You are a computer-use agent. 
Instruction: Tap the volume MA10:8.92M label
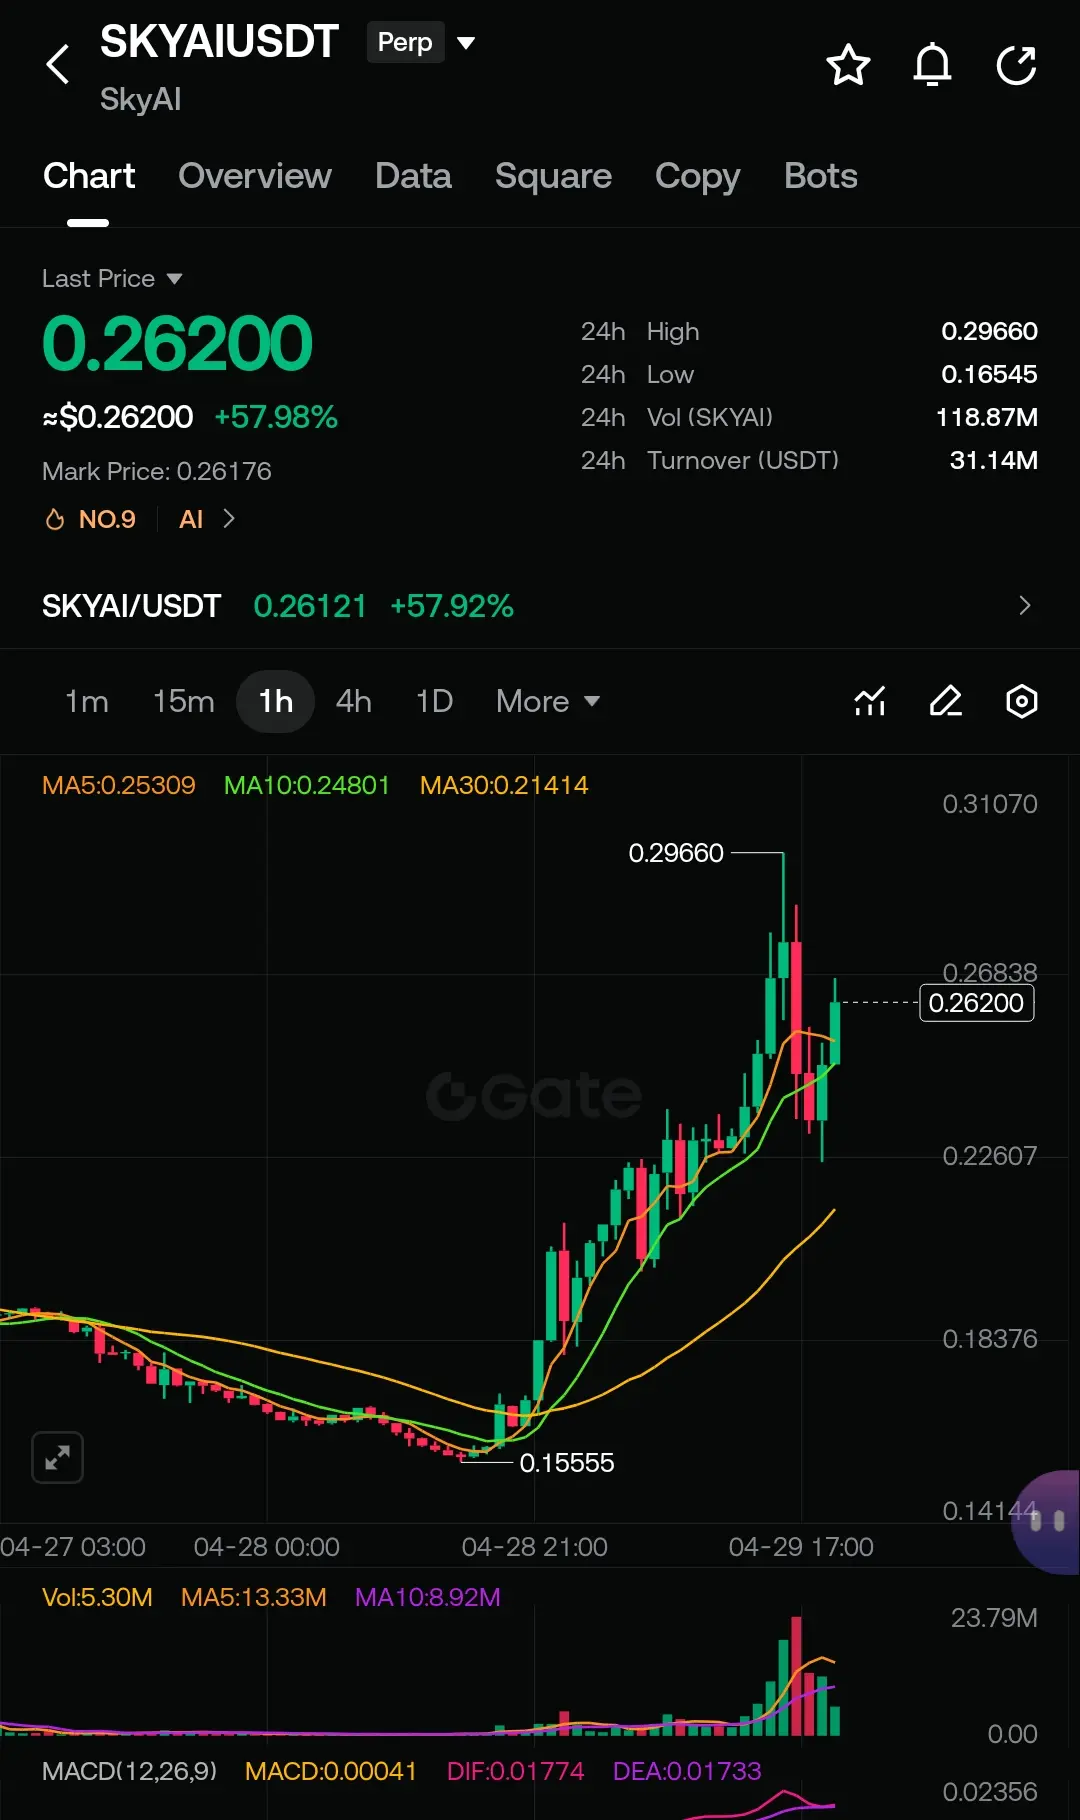428,1597
